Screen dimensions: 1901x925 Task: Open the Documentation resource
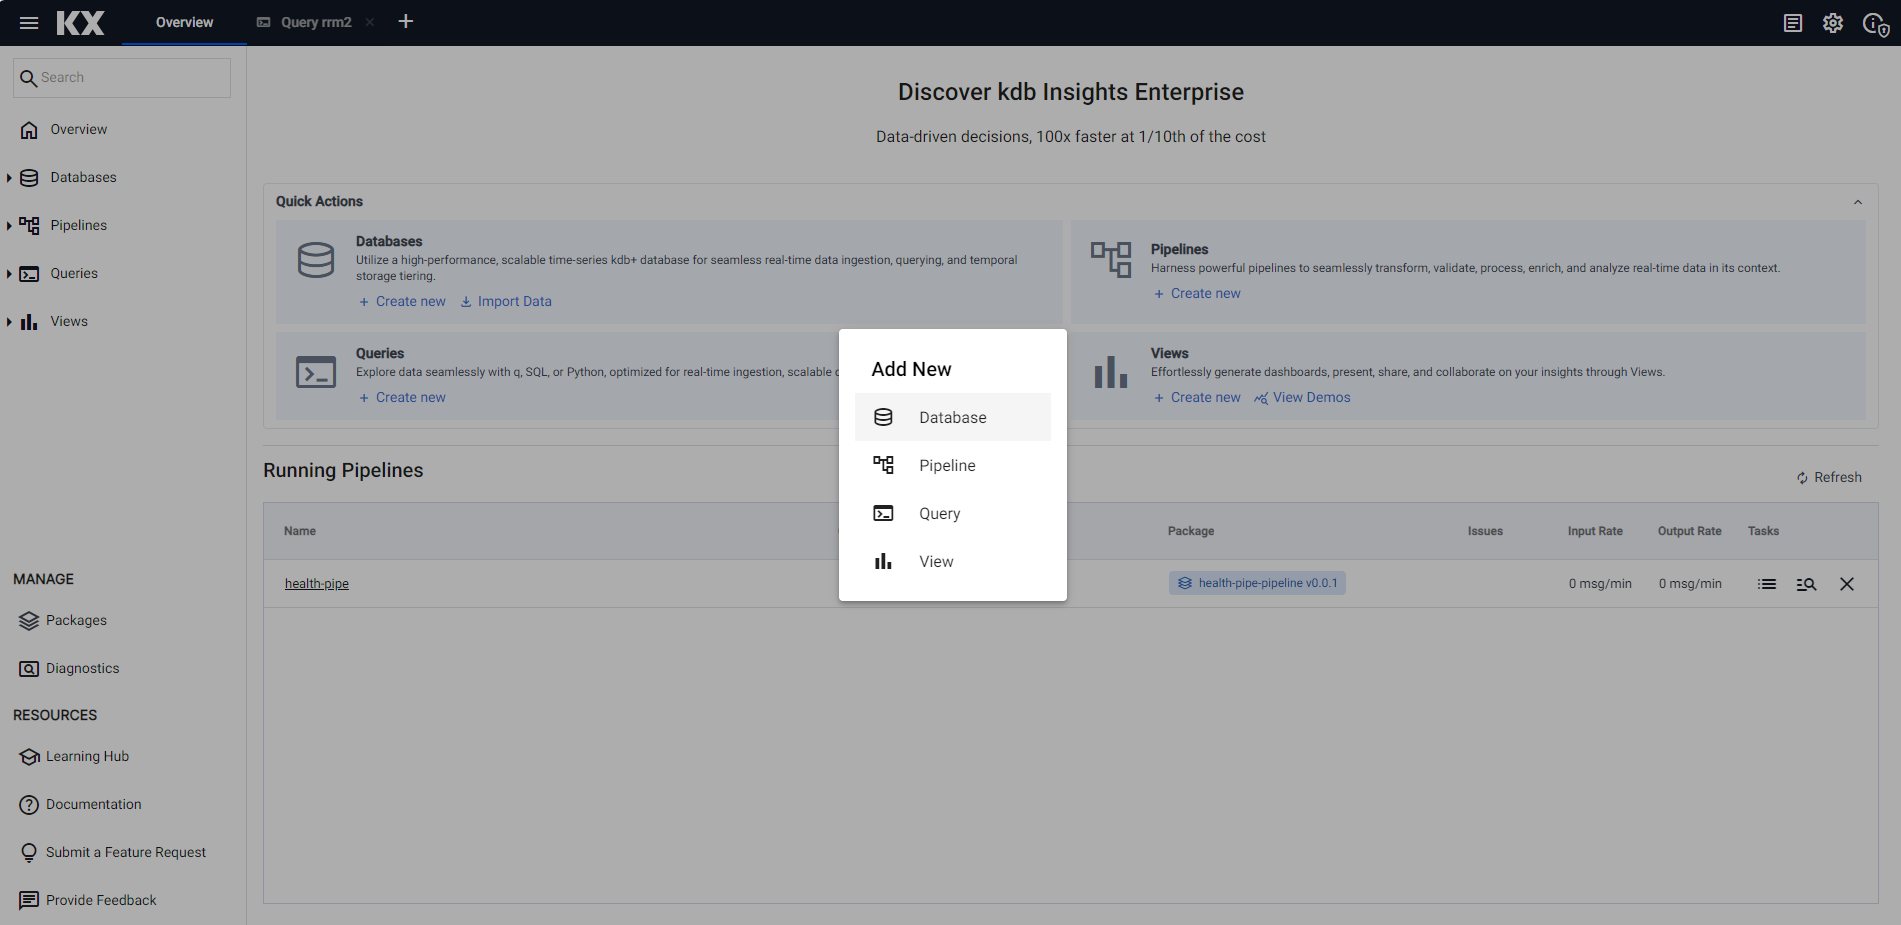(93, 804)
